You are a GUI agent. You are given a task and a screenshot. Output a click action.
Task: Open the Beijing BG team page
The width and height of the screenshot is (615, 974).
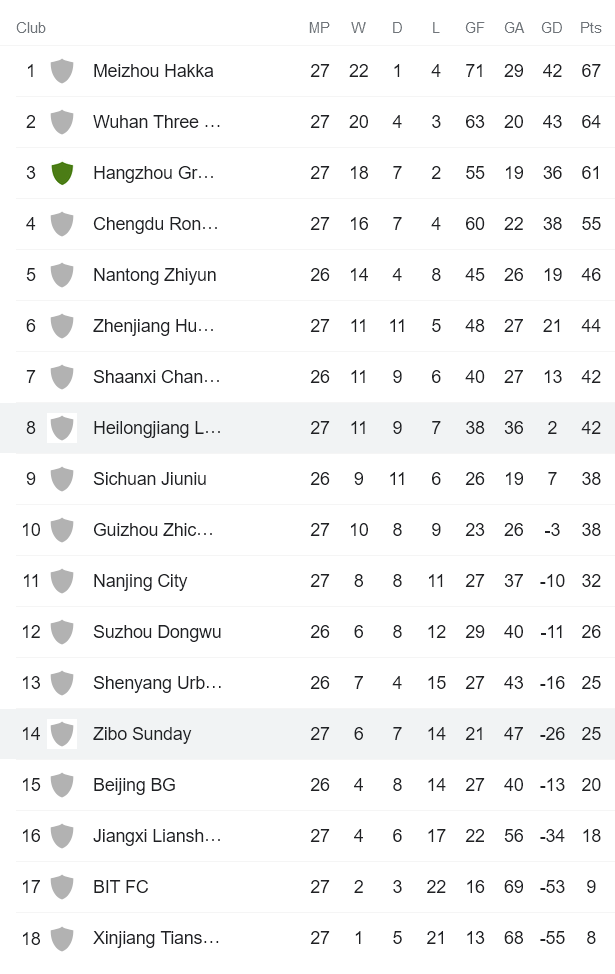coord(135,784)
